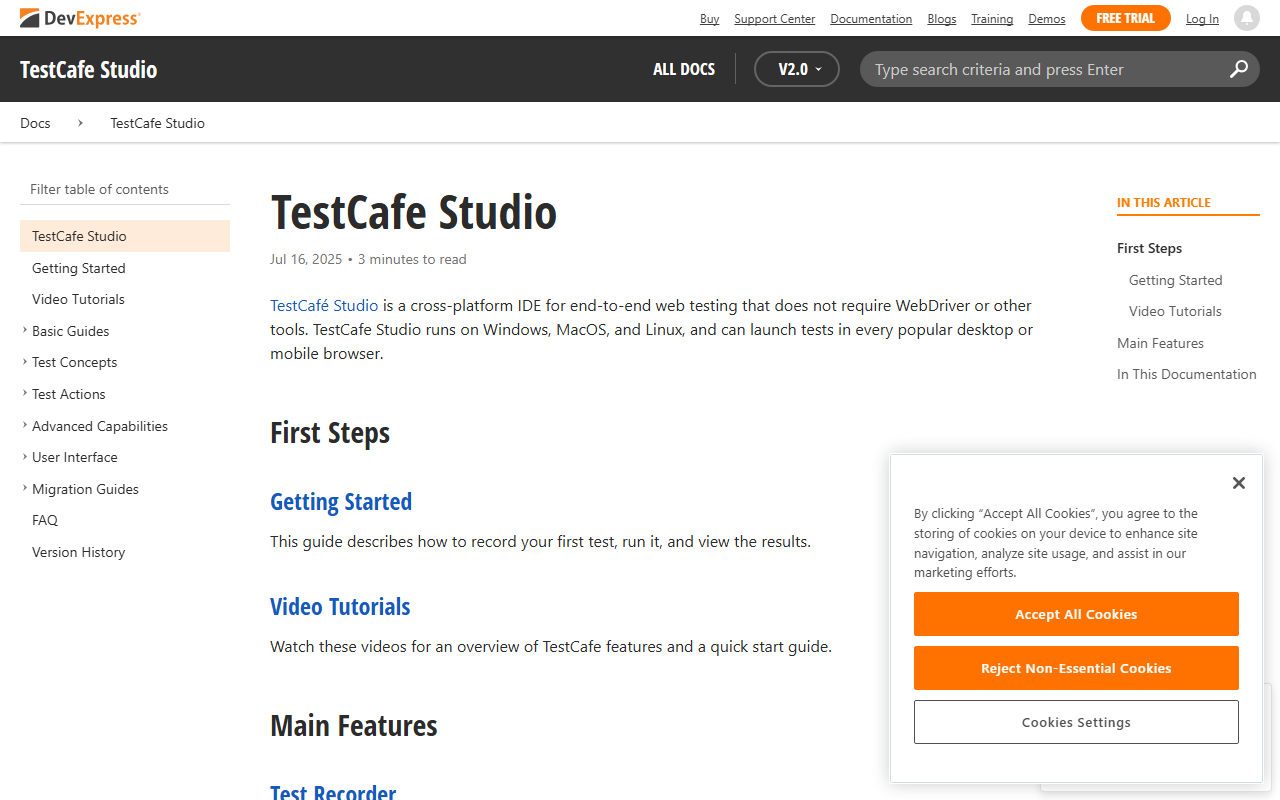
Task: Click the search magnifier icon
Action: point(1239,69)
